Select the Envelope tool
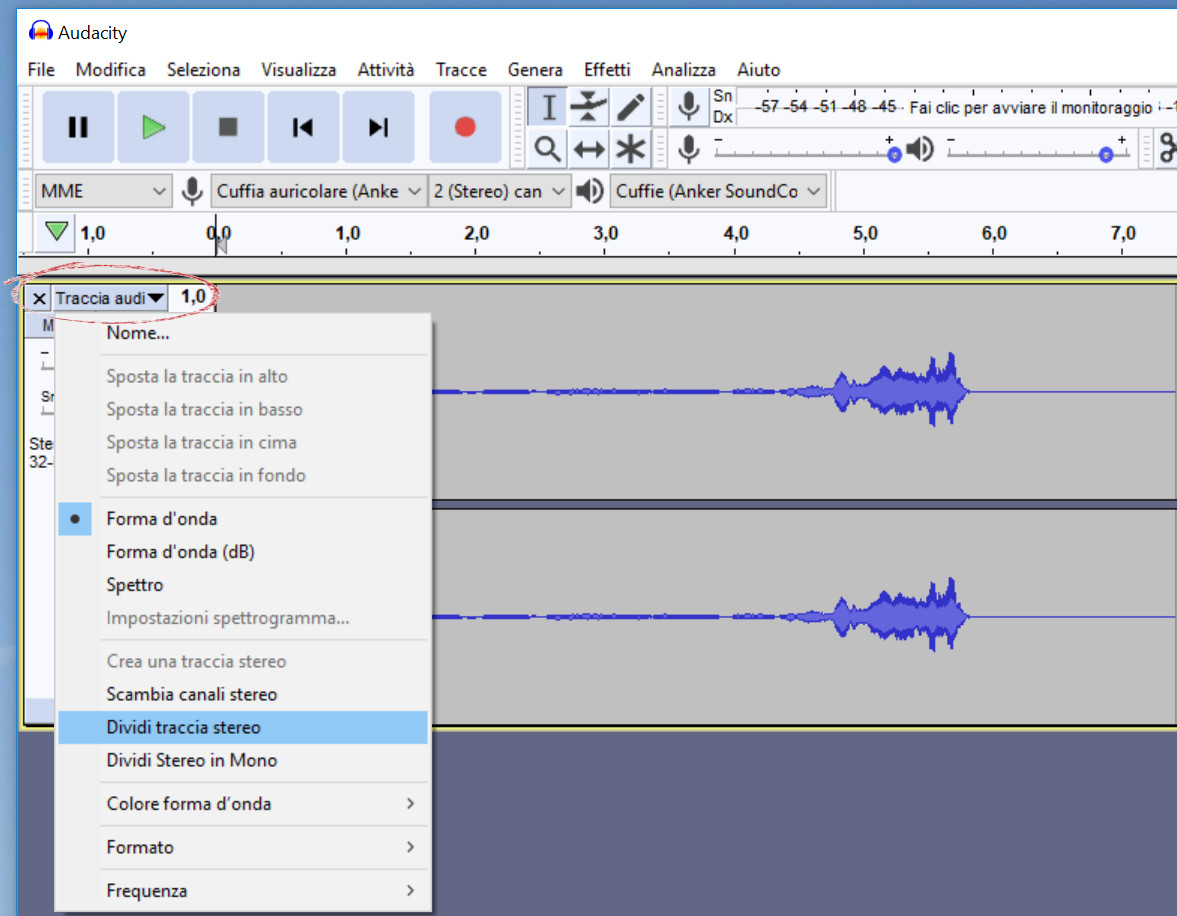This screenshot has width=1177, height=916. click(x=588, y=107)
